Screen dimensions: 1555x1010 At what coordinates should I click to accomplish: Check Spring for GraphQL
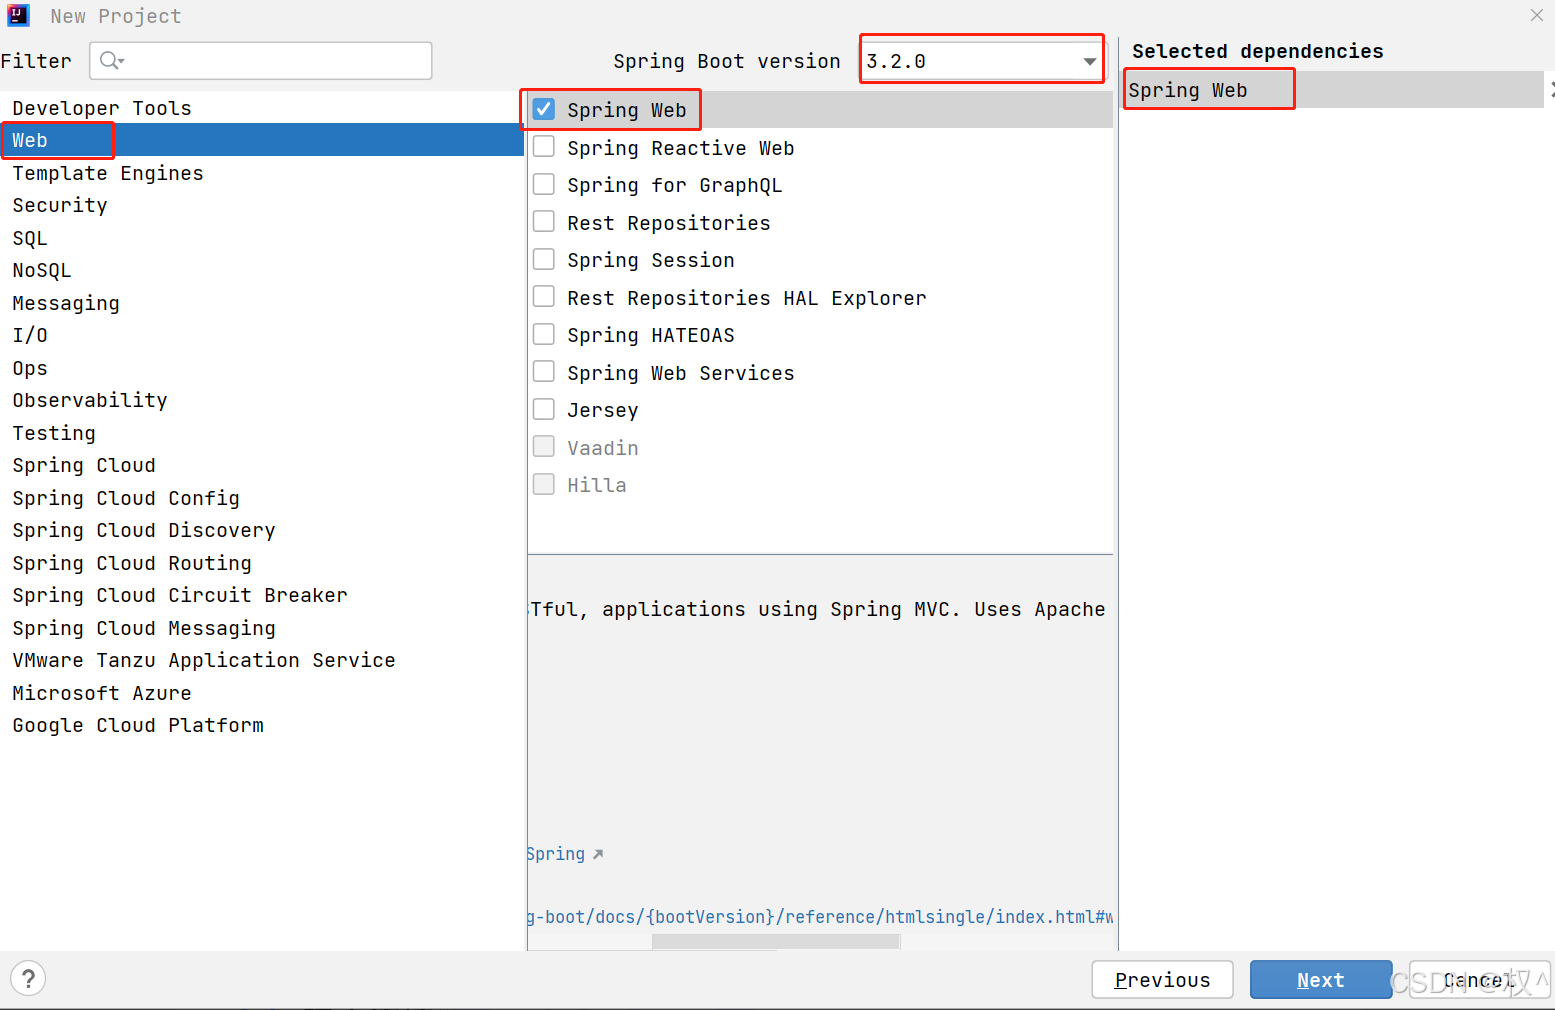544,184
